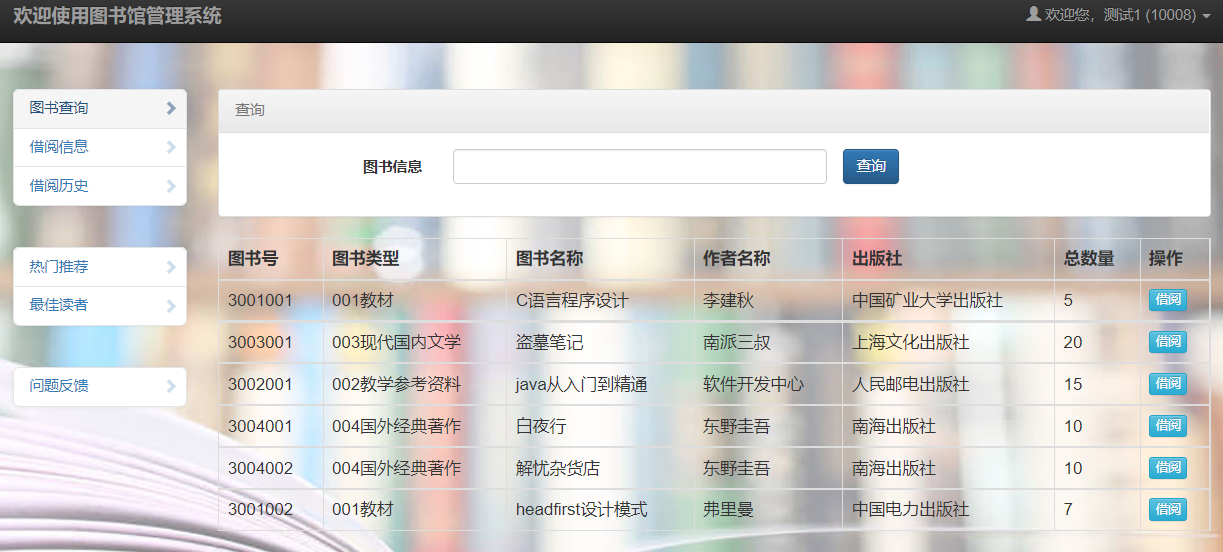This screenshot has height=552, width=1223.
Task: Borrow 盗墓笔记 using its 借阅 button
Action: (x=1168, y=342)
